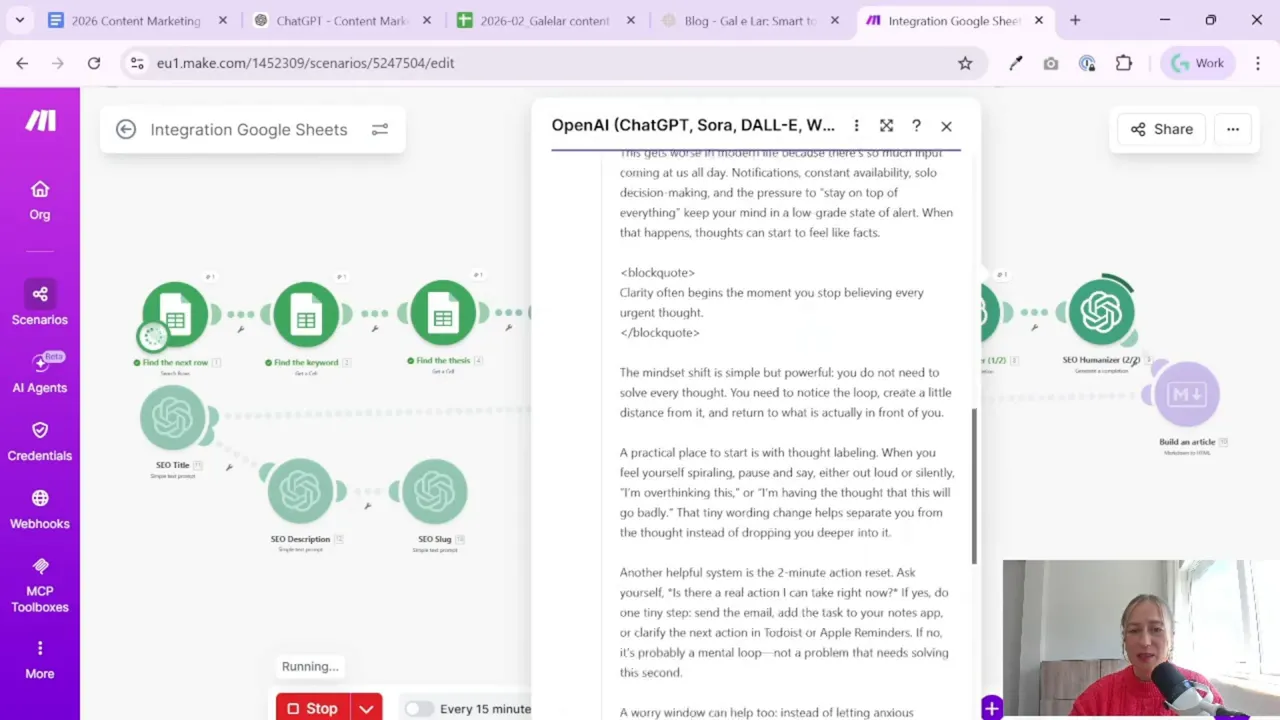The height and width of the screenshot is (720, 1280).
Task: Click the eyedropper extension icon
Action: (x=1016, y=63)
